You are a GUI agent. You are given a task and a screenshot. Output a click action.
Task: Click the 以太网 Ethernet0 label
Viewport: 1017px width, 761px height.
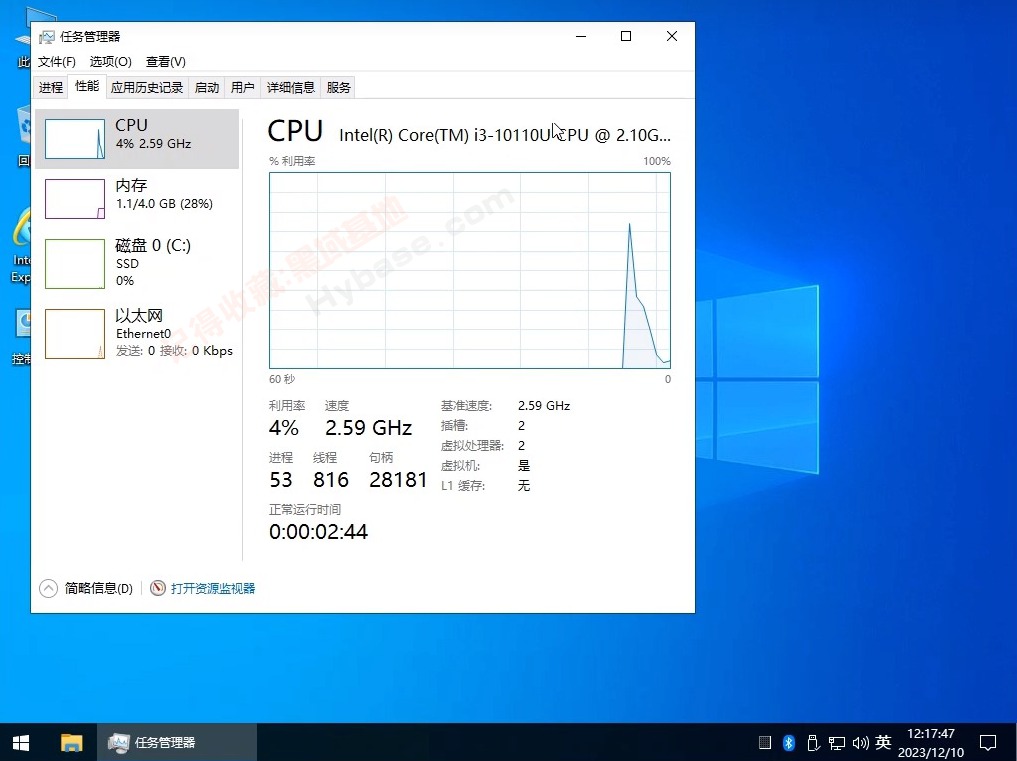coord(143,324)
